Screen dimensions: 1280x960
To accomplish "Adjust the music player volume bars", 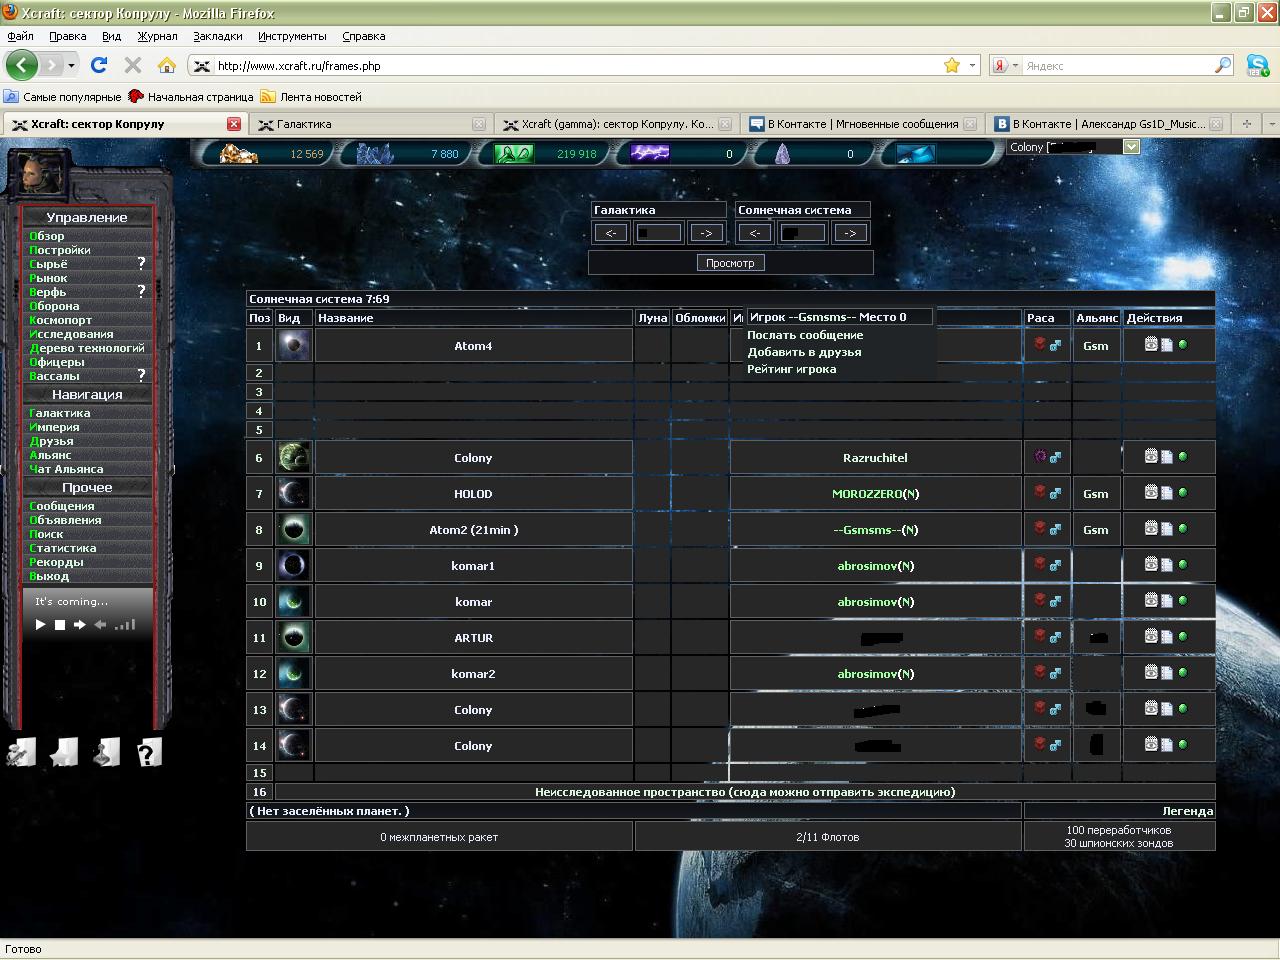I will tap(125, 625).
